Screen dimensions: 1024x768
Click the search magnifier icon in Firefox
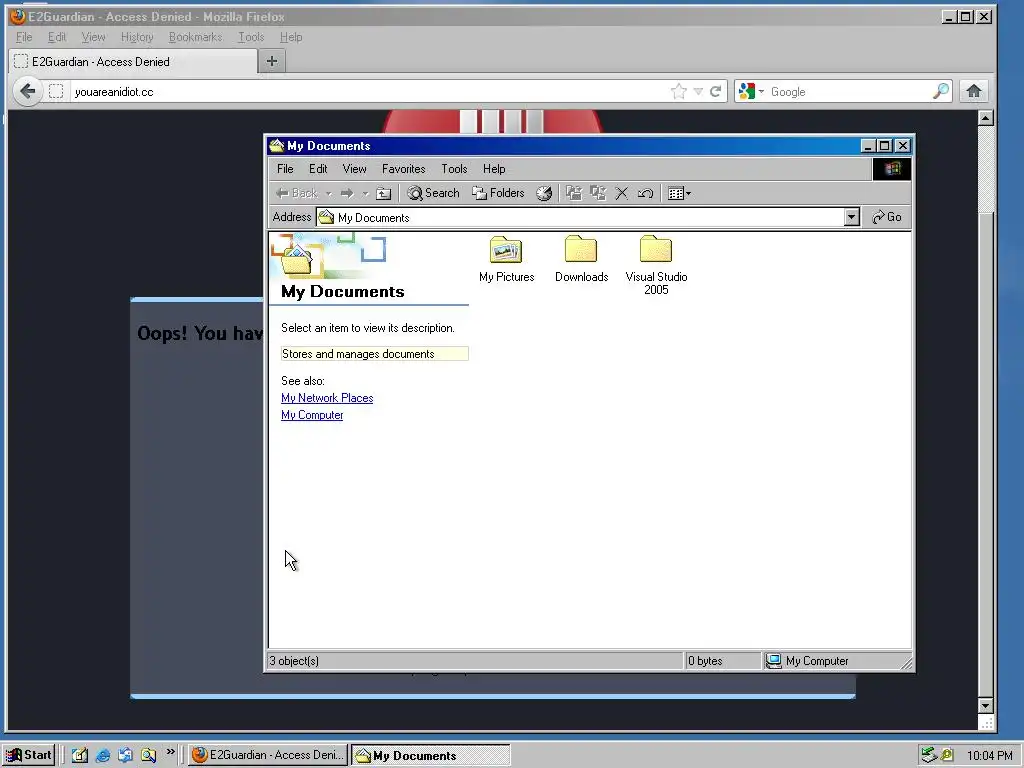[x=940, y=91]
